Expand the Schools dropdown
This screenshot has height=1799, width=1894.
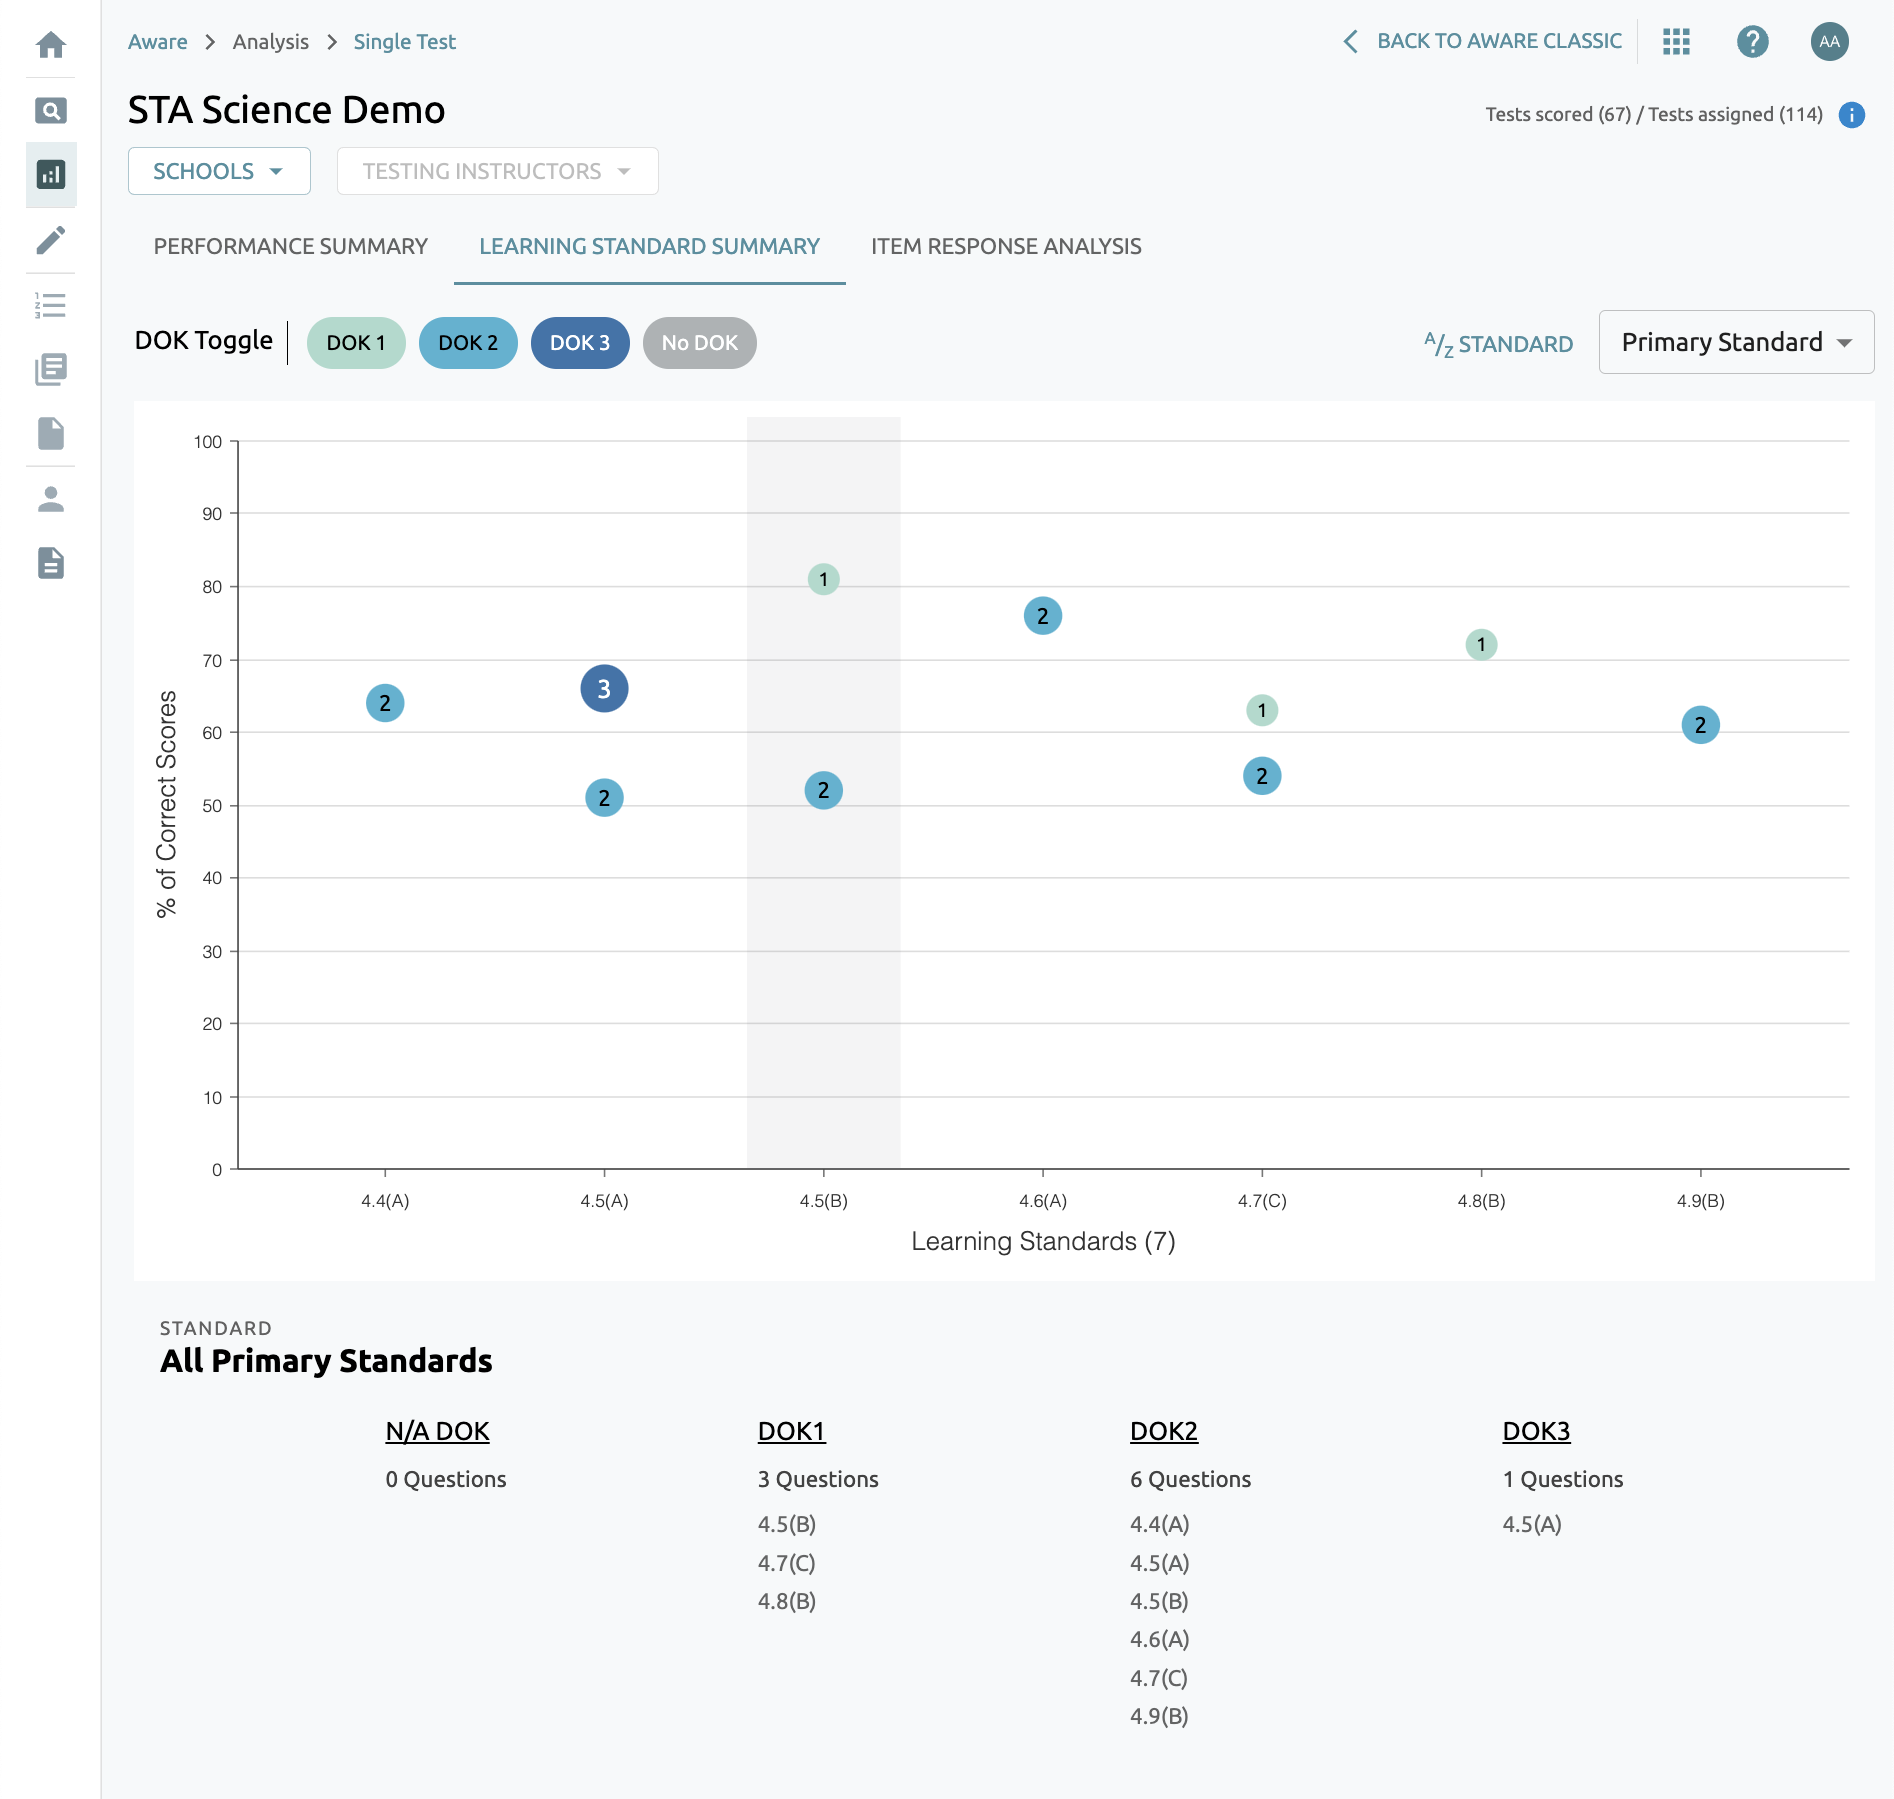[x=219, y=171]
